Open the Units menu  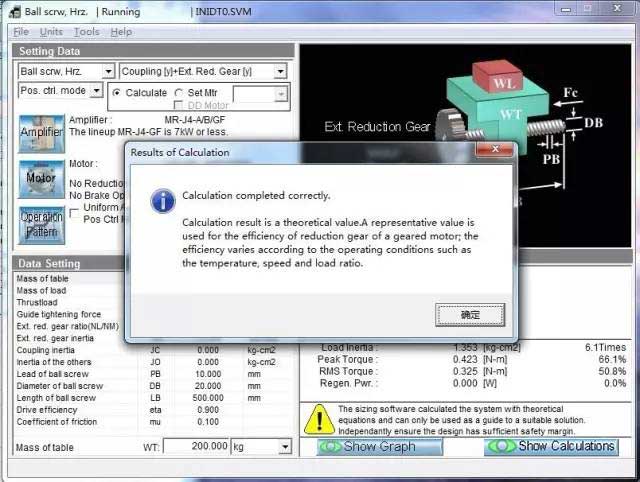click(x=51, y=32)
